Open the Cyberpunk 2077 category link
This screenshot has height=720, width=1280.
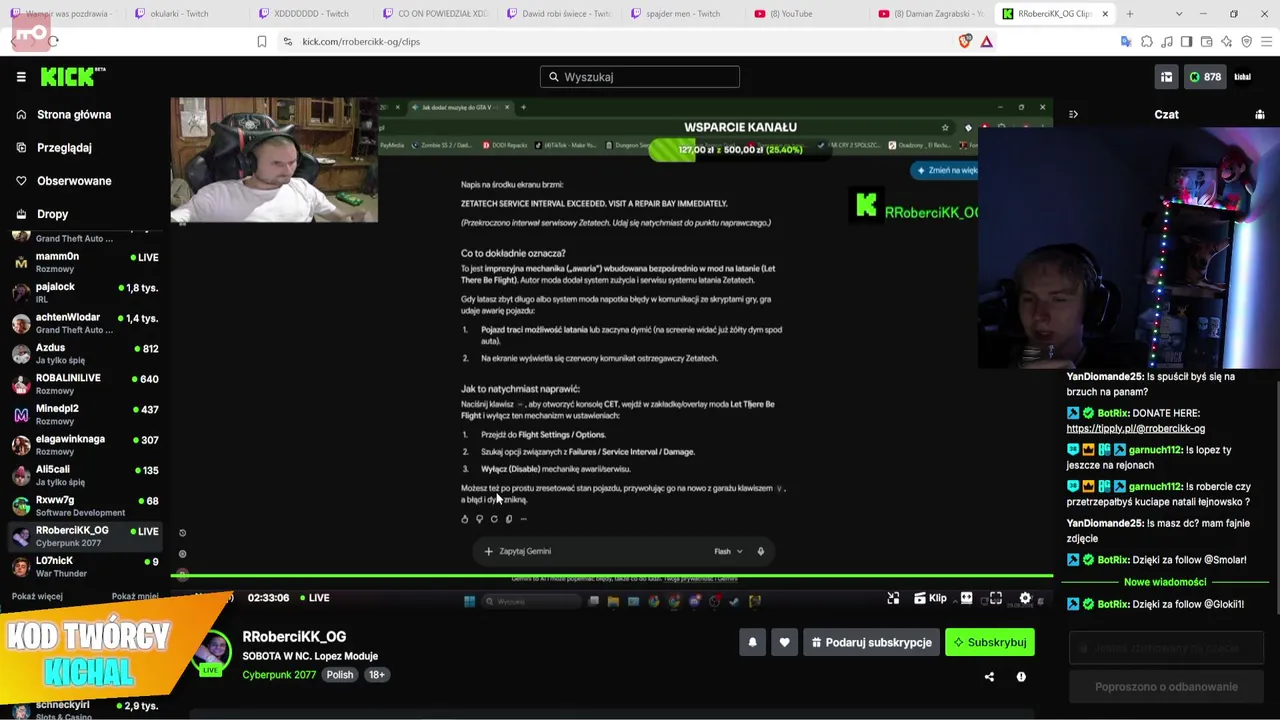click(x=279, y=675)
